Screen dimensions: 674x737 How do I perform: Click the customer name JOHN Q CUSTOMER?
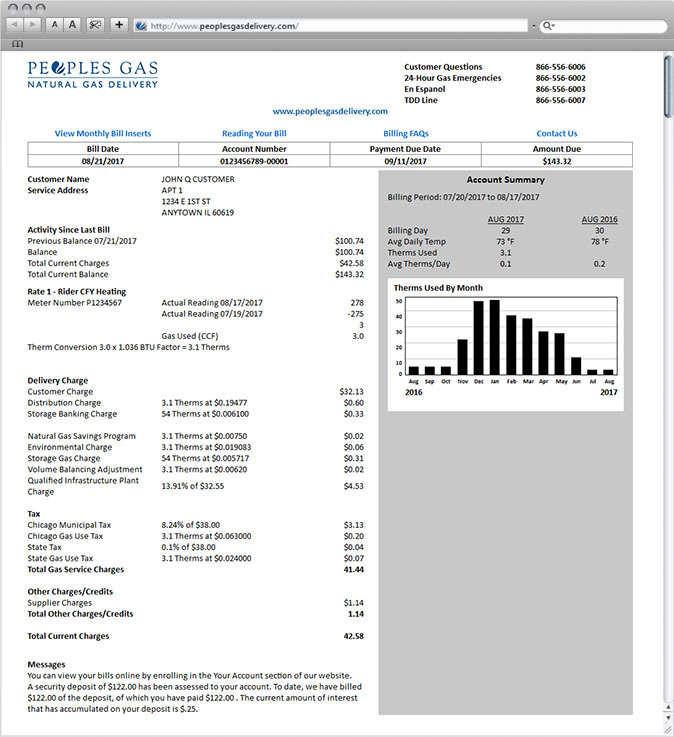198,179
